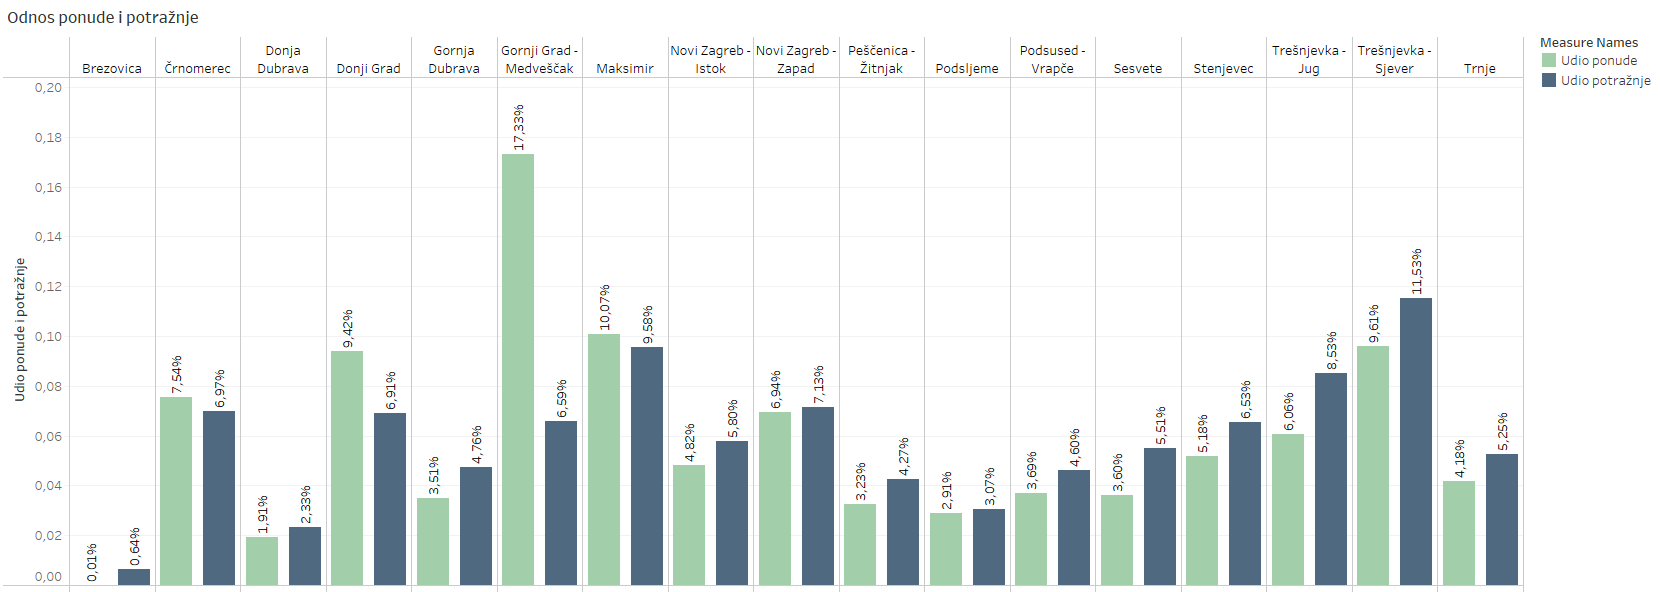This screenshot has width=1660, height=592.
Task: Select the Udio ponude legend label
Action: tap(1599, 61)
